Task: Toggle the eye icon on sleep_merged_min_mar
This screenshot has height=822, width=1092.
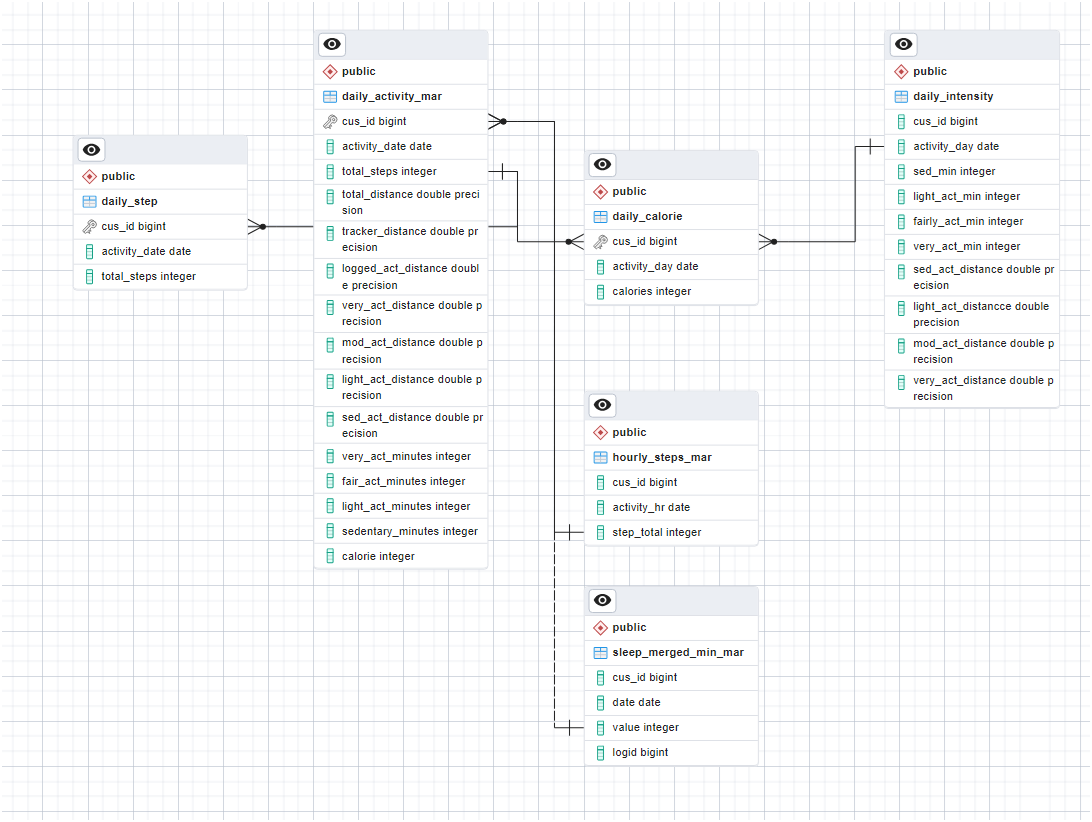Action: point(602,600)
